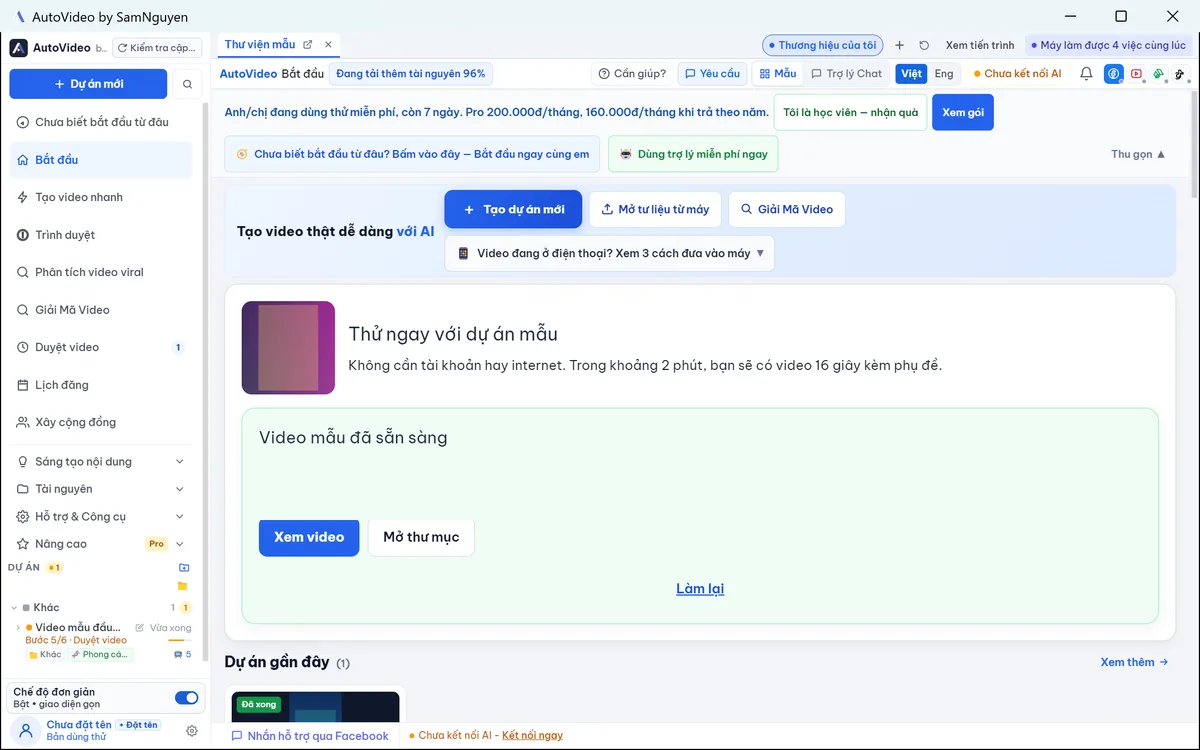Click the green platform icon in top toolbar
The image size is (1200, 750).
coord(1158,74)
